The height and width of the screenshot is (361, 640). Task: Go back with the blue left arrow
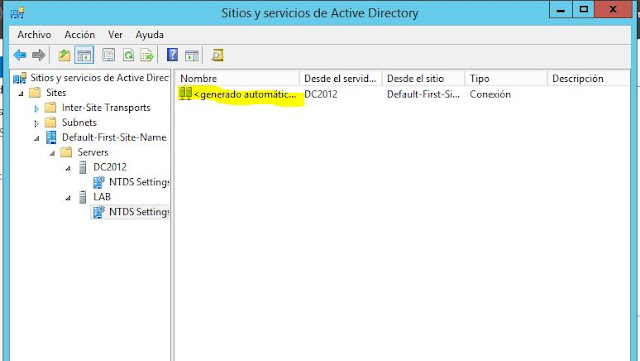click(20, 55)
